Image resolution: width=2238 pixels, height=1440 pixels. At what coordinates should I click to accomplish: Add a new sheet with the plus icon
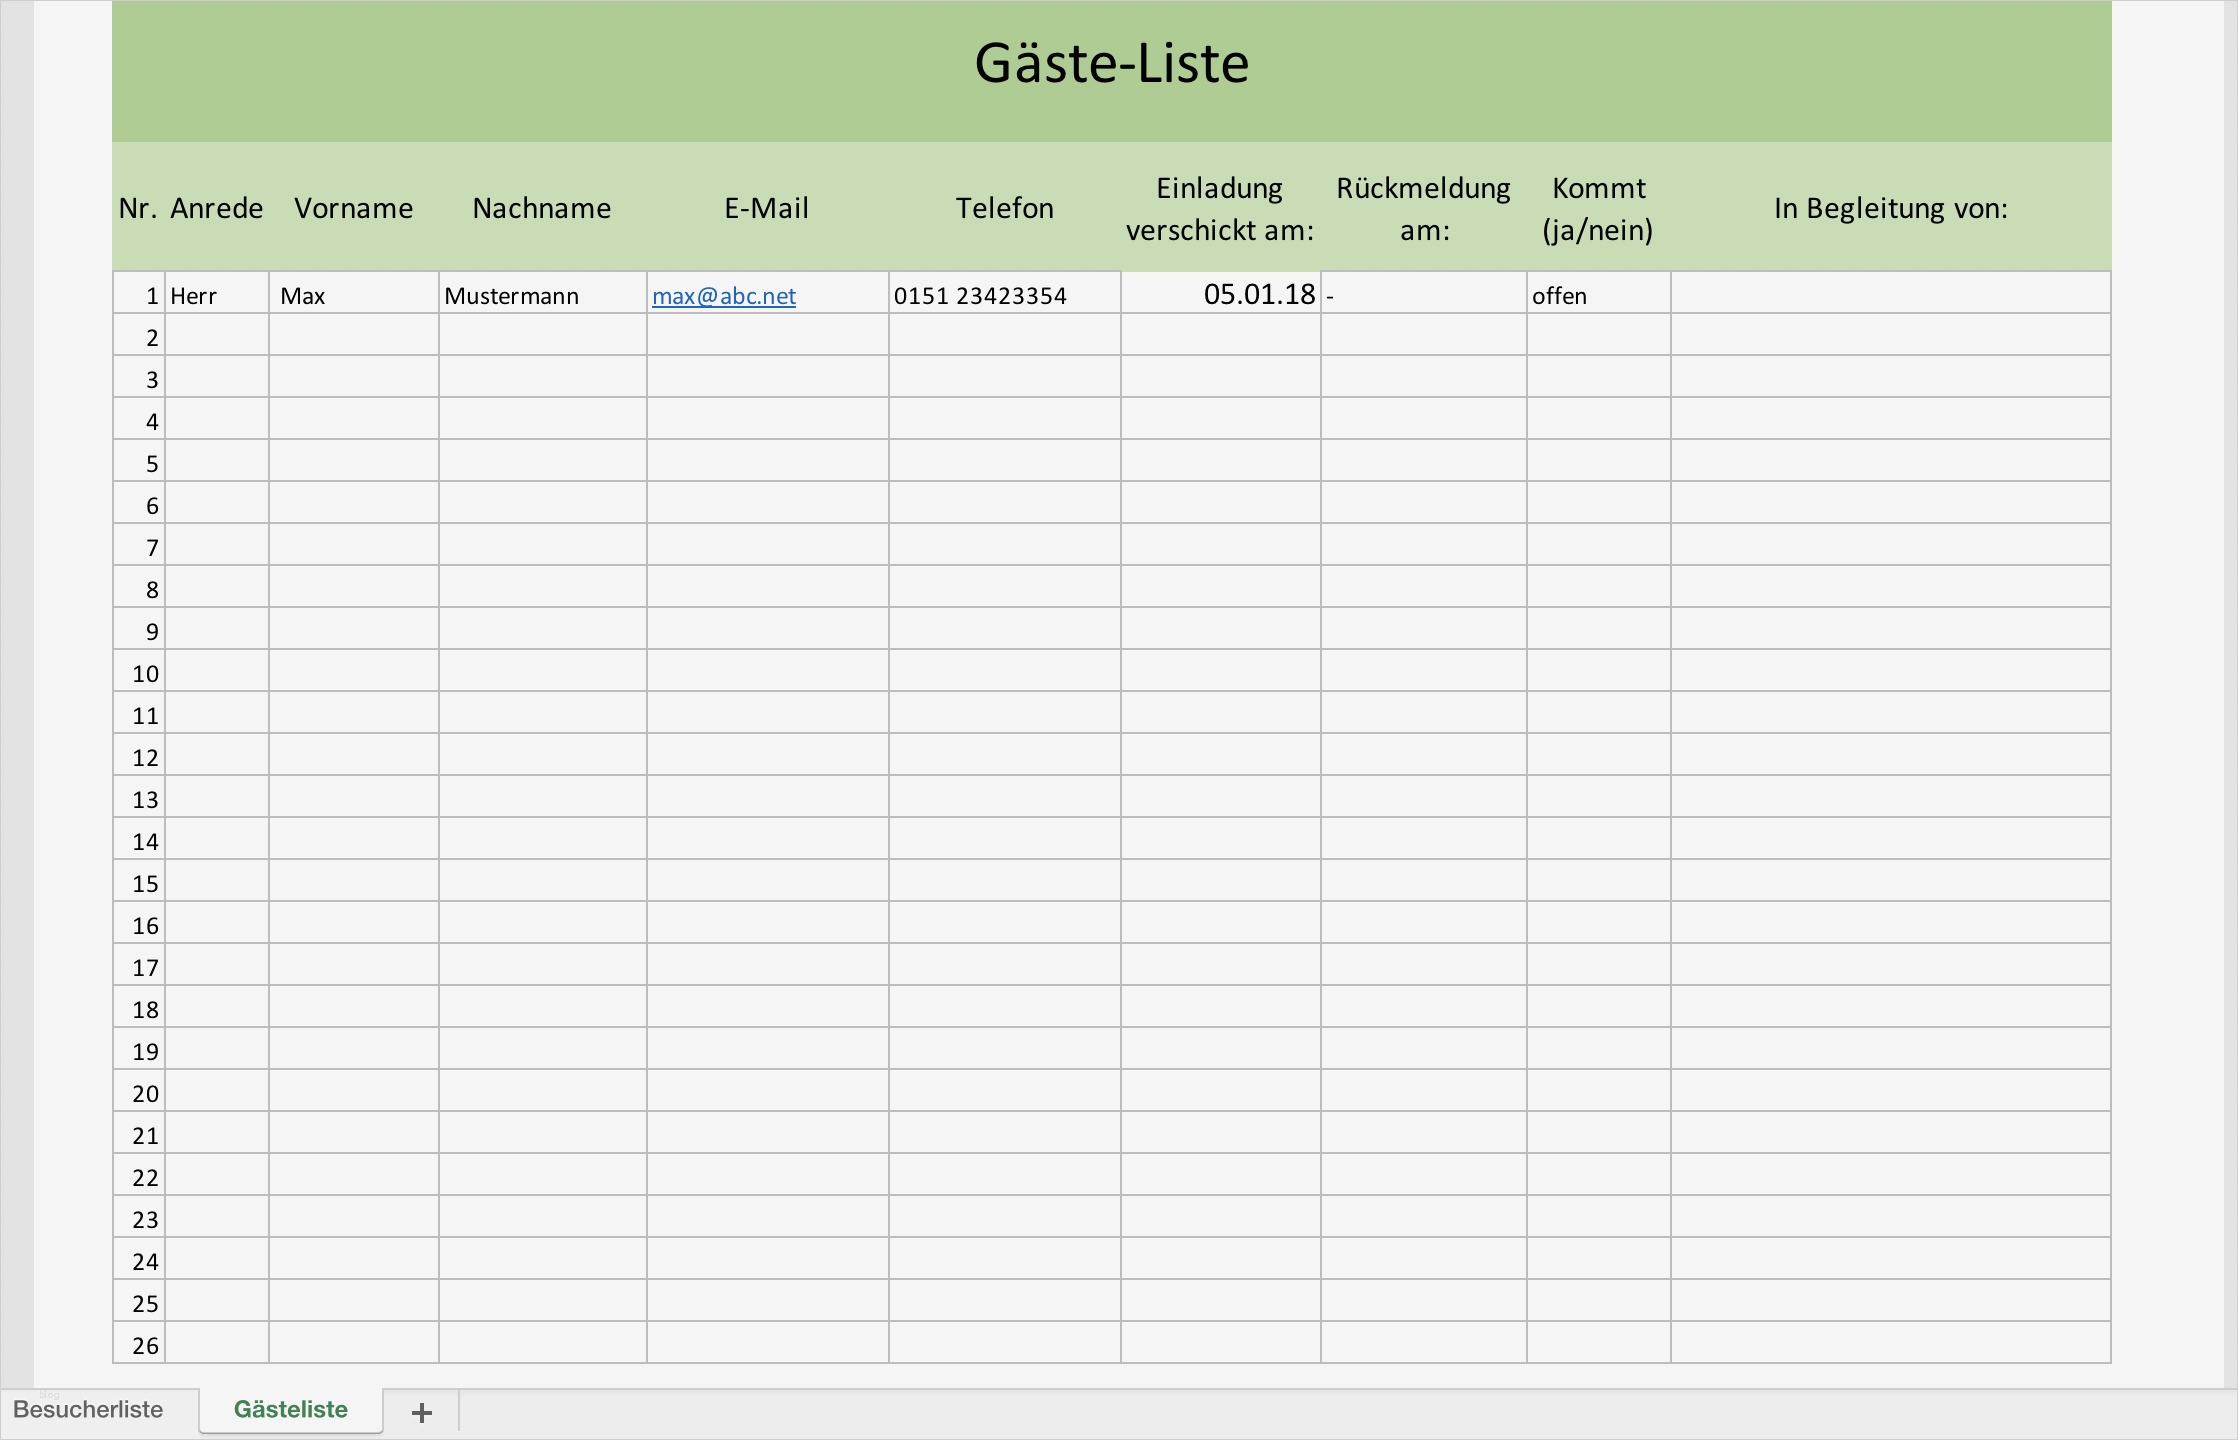pyautogui.click(x=421, y=1412)
